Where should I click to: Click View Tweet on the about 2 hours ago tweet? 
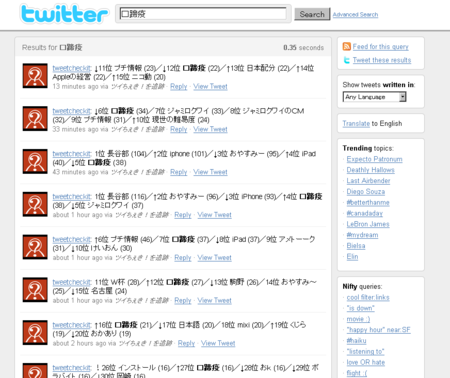pyautogui.click(x=218, y=343)
